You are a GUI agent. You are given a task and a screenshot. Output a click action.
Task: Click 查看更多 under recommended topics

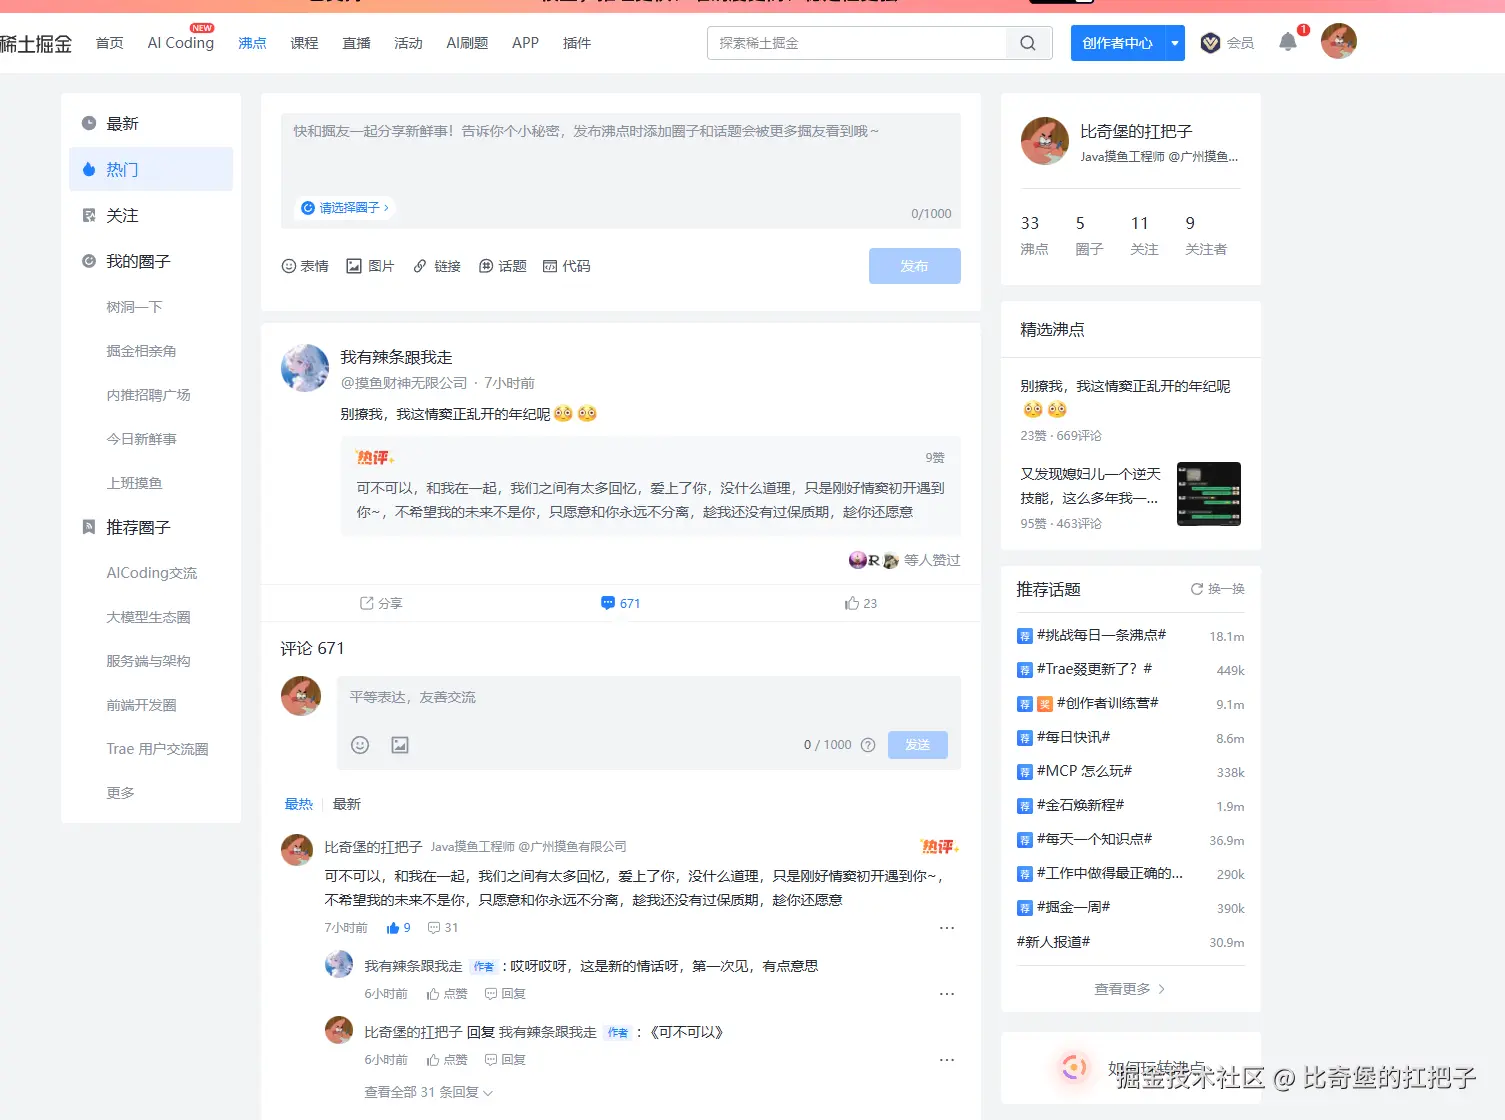(x=1130, y=989)
